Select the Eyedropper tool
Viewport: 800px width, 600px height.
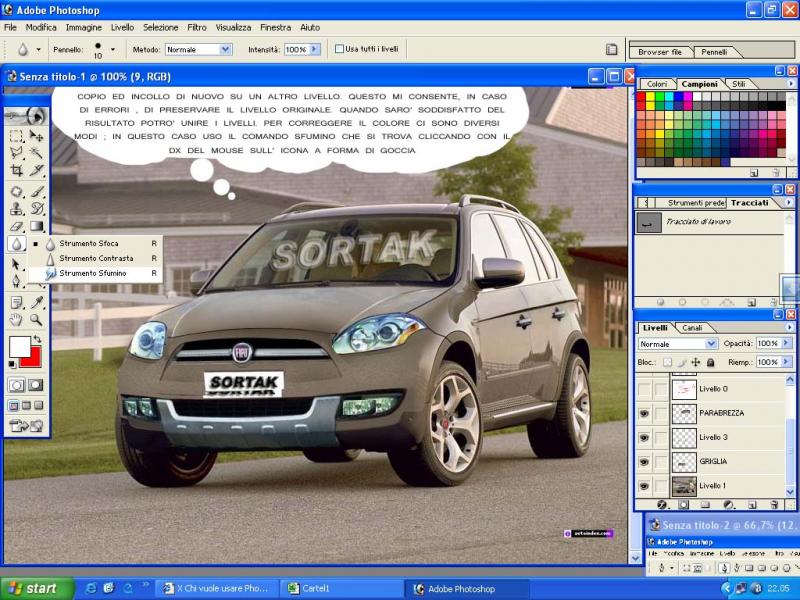click(36, 303)
